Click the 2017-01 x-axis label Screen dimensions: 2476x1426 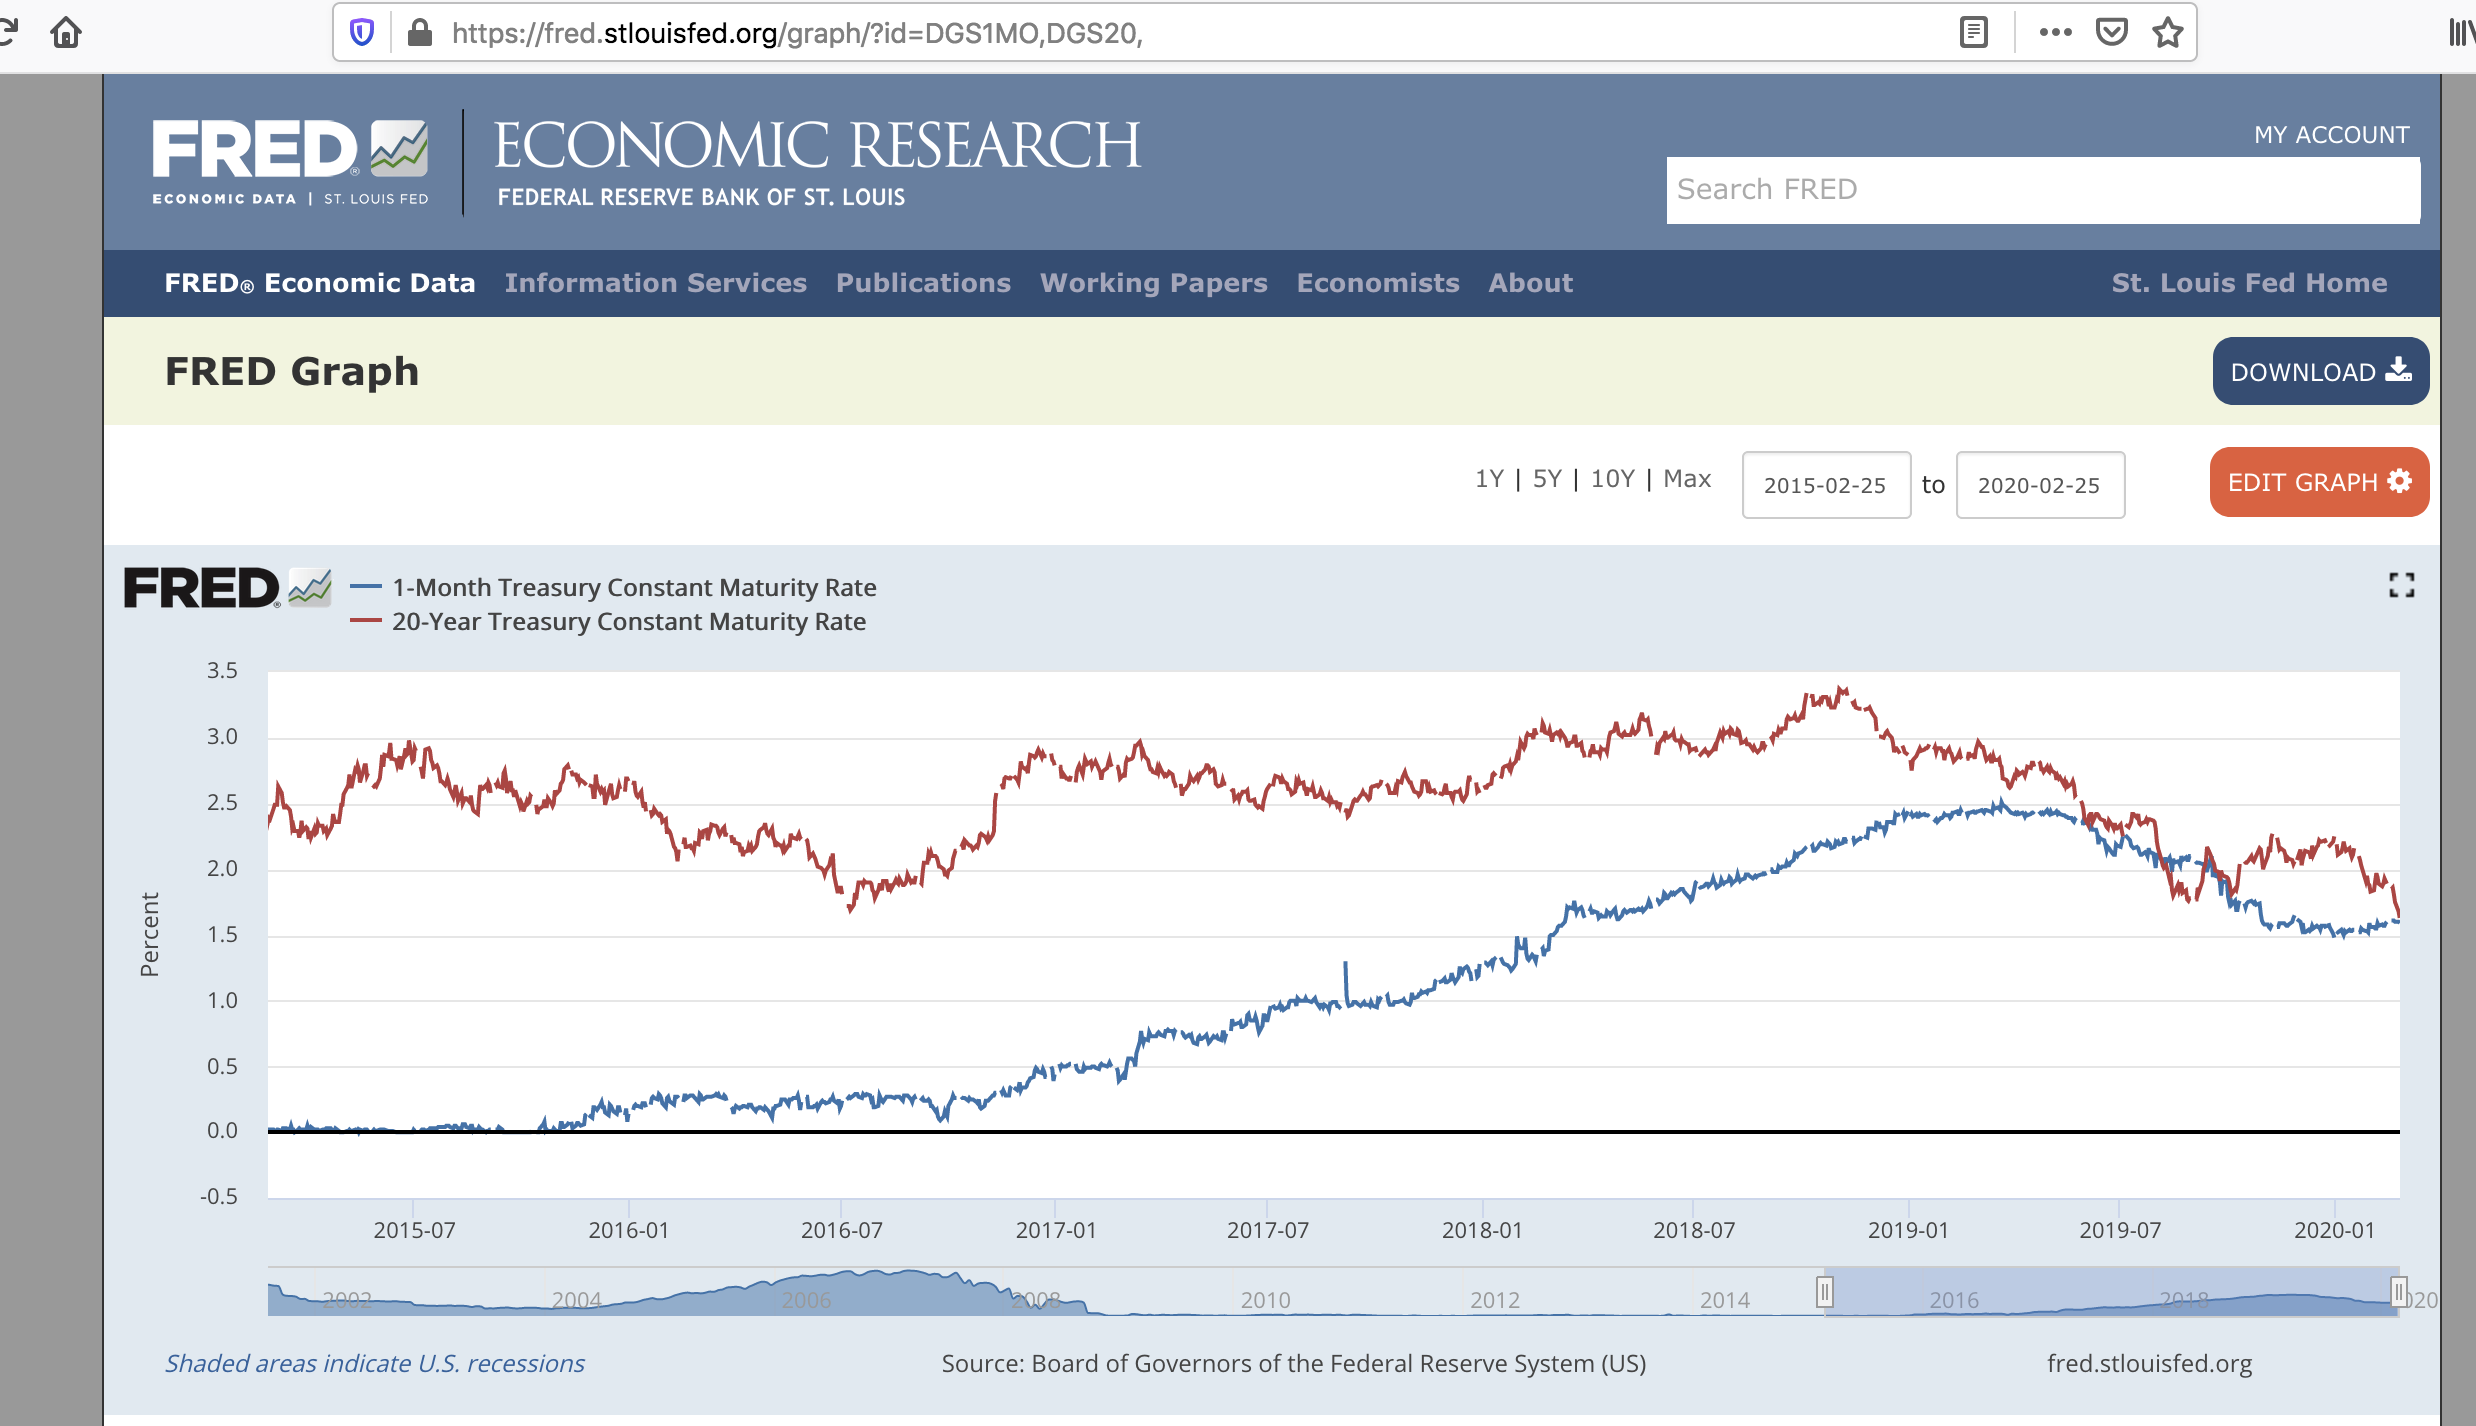[1055, 1230]
